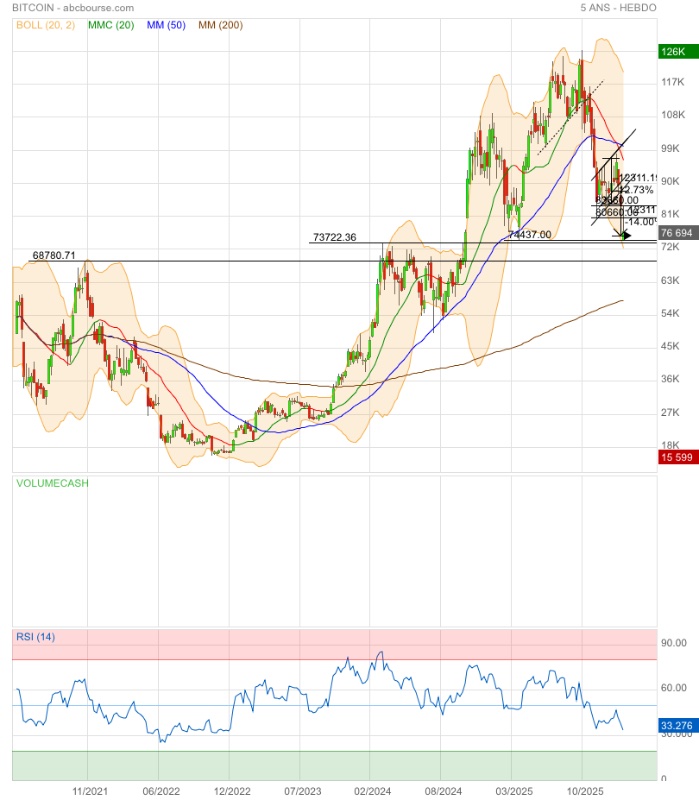Select the 73722.36 support line label
The width and height of the screenshot is (699, 800).
334,238
